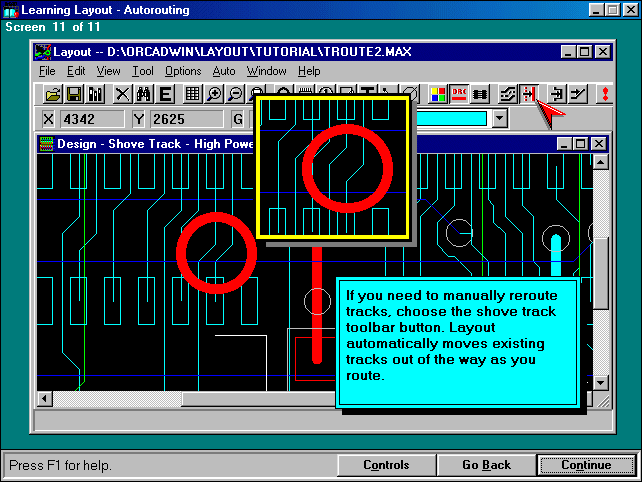Open the Options menu
The height and width of the screenshot is (482, 642).
point(183,71)
